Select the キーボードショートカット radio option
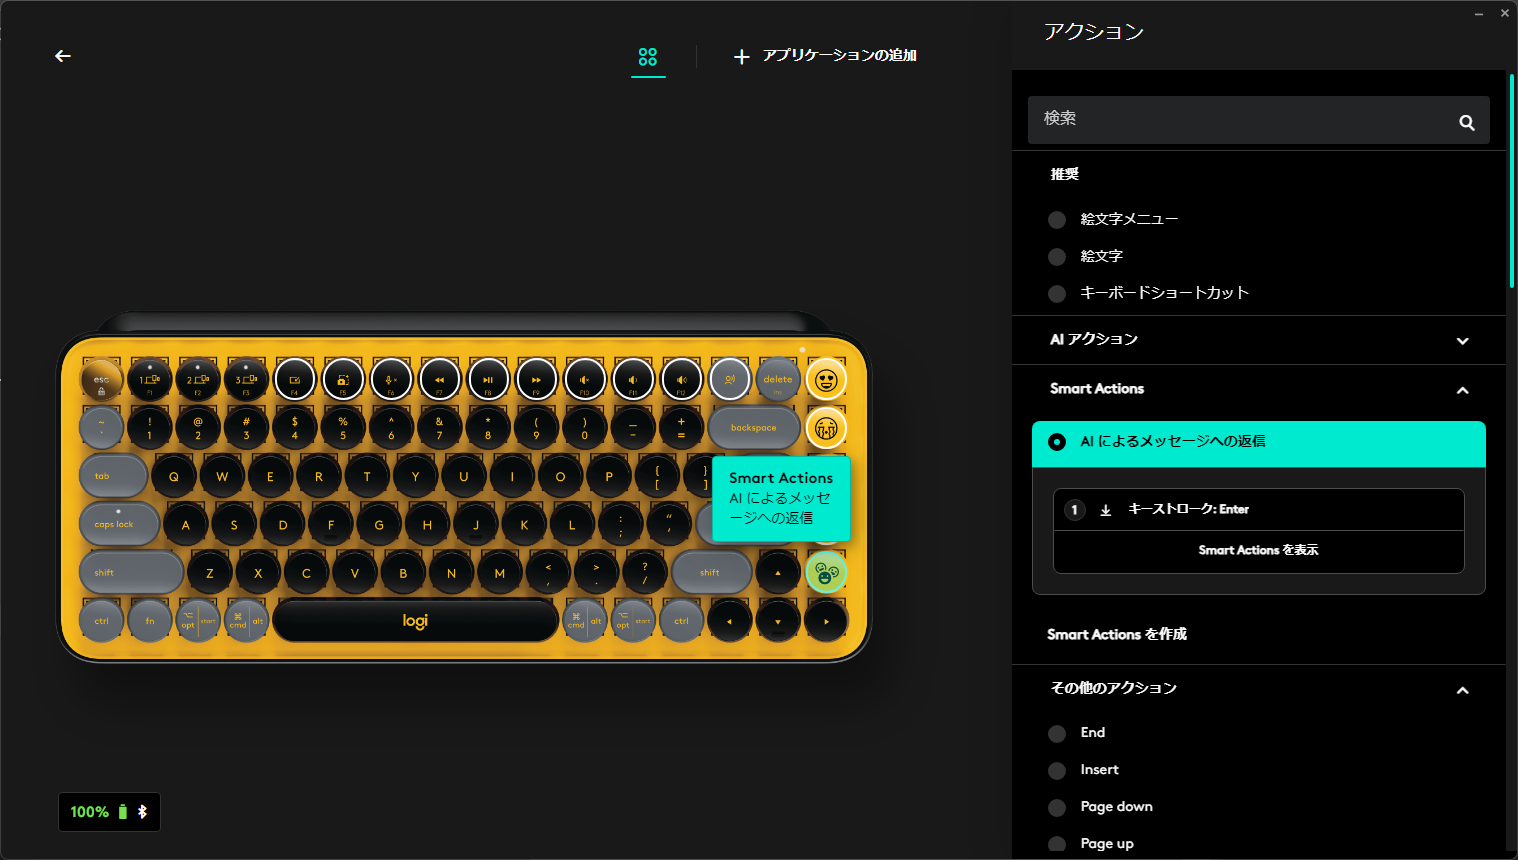This screenshot has height=860, width=1518. [x=1057, y=294]
